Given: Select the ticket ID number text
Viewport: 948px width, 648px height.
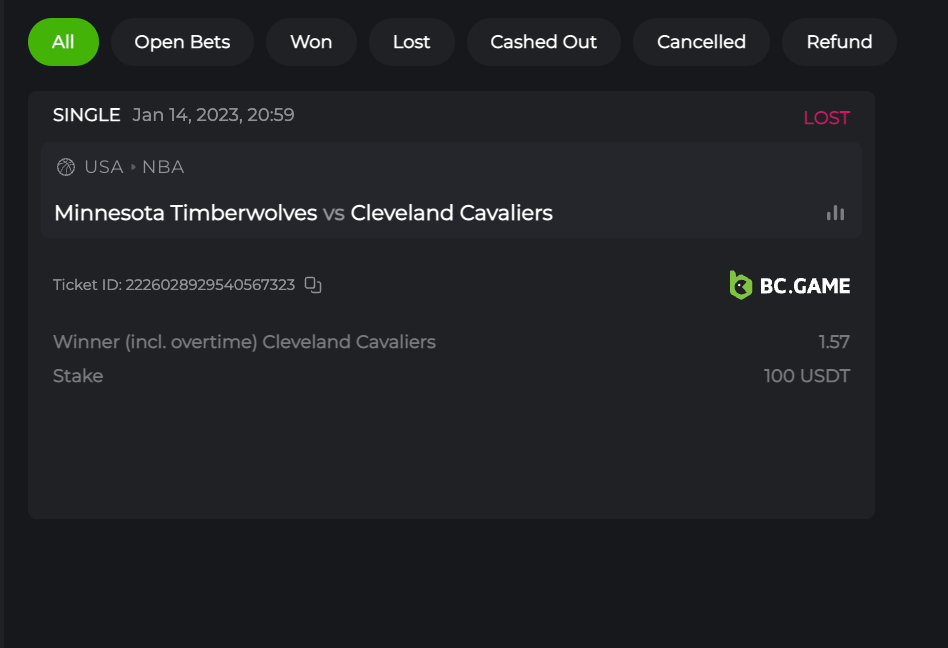Looking at the screenshot, I should coord(210,285).
